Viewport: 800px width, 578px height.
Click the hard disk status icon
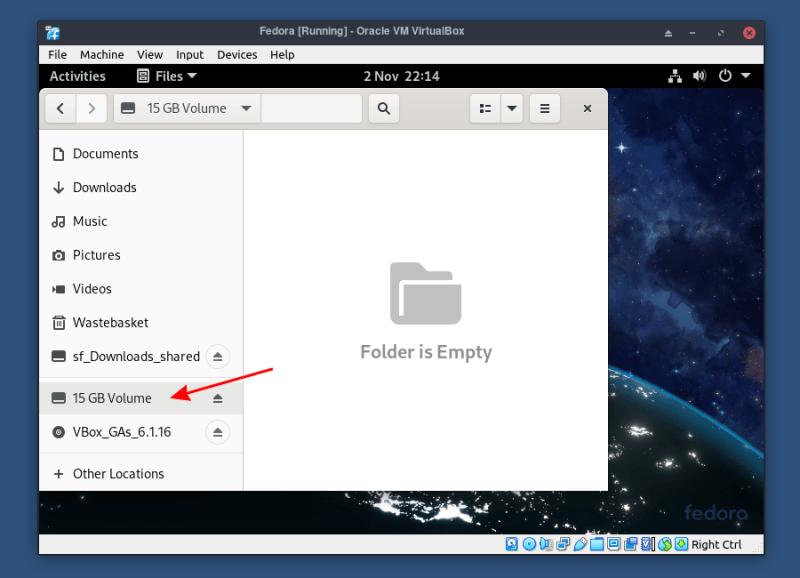tap(510, 545)
